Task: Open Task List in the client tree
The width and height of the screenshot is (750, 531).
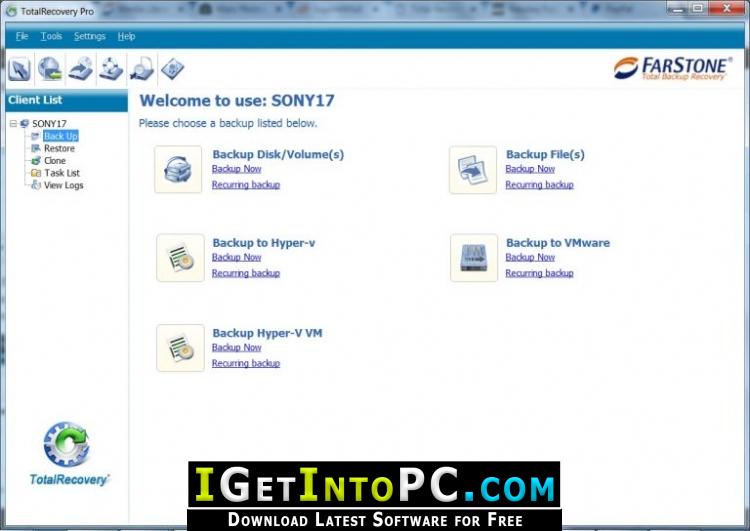Action: coord(62,173)
